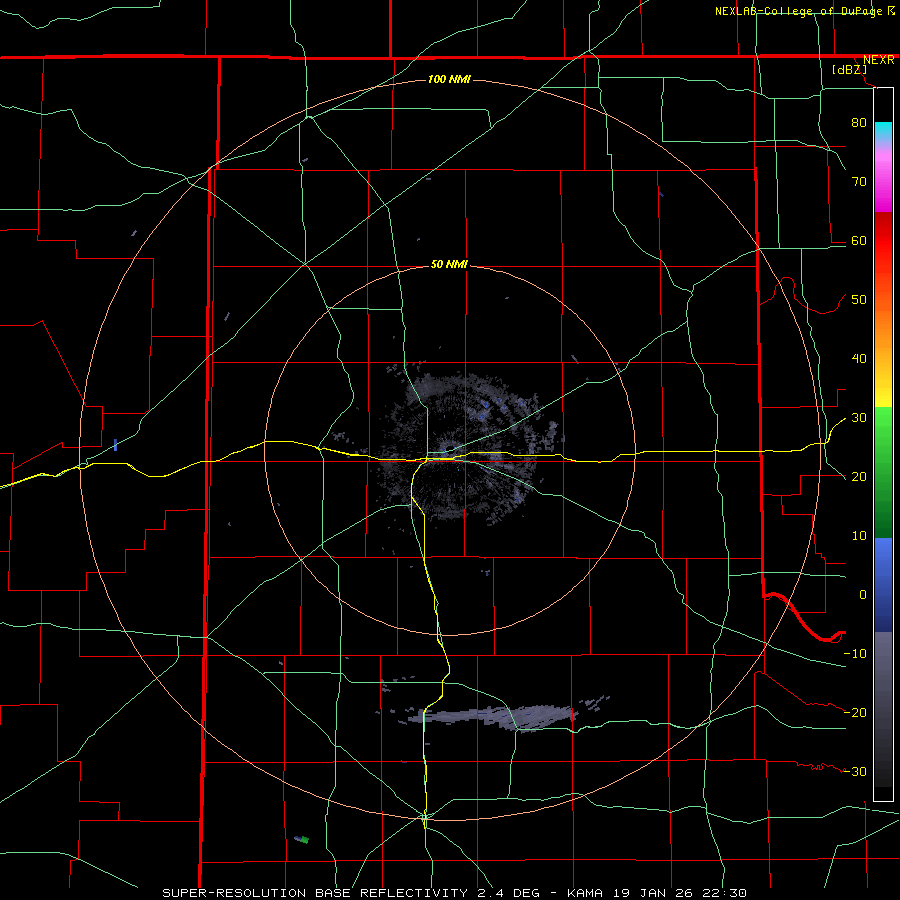900x900 pixels.
Task: Click the -30 value on color scale
Action: 855,771
